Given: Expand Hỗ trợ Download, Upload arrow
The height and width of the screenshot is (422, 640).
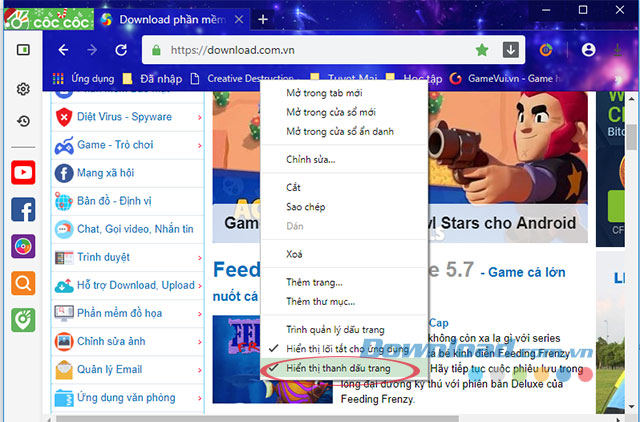Looking at the screenshot, I should pyautogui.click(x=200, y=286).
